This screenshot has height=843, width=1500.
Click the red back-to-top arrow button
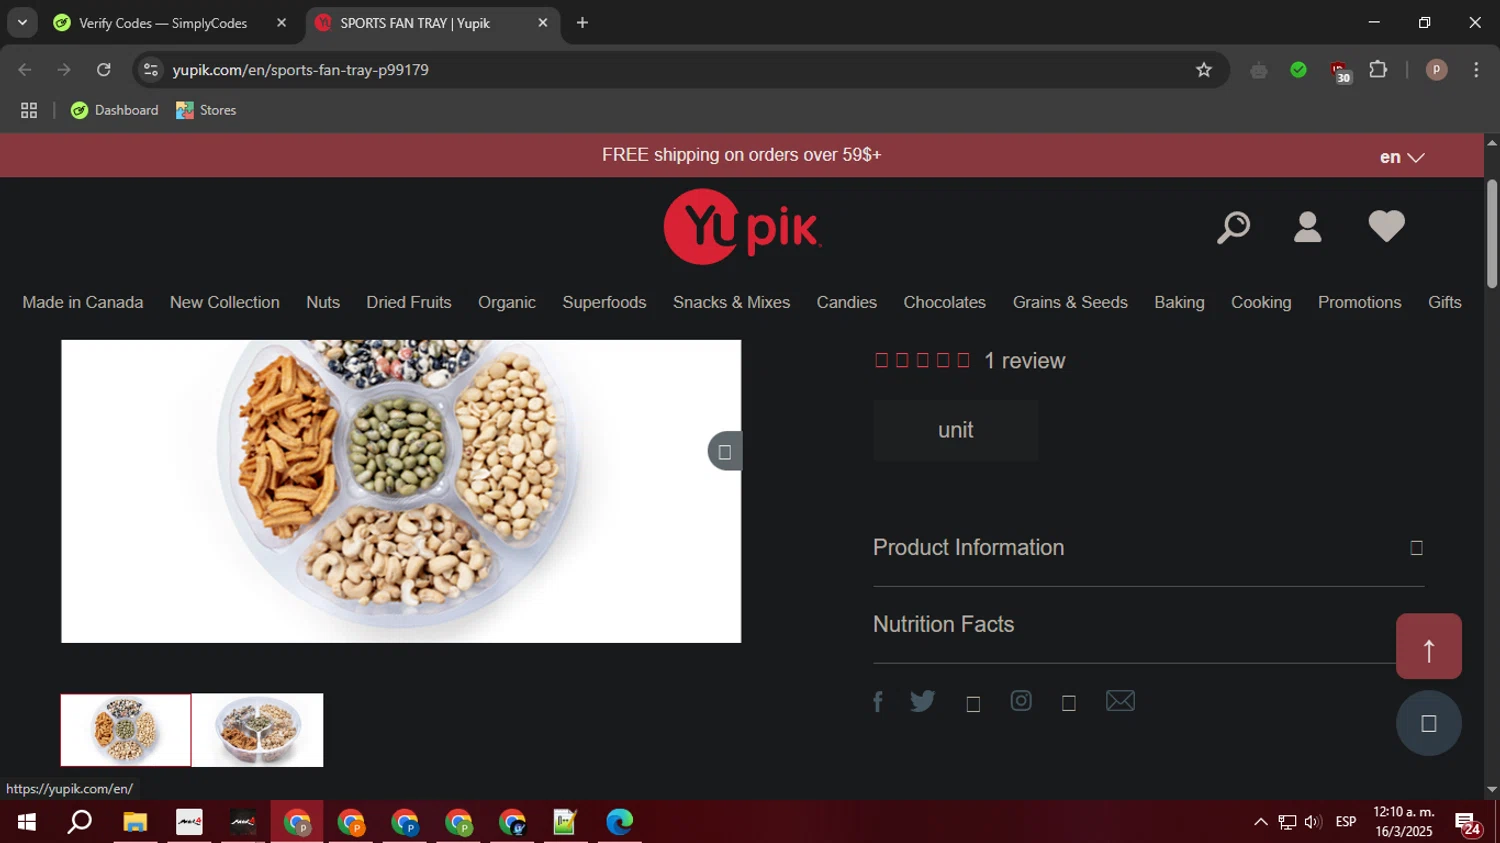[1429, 646]
